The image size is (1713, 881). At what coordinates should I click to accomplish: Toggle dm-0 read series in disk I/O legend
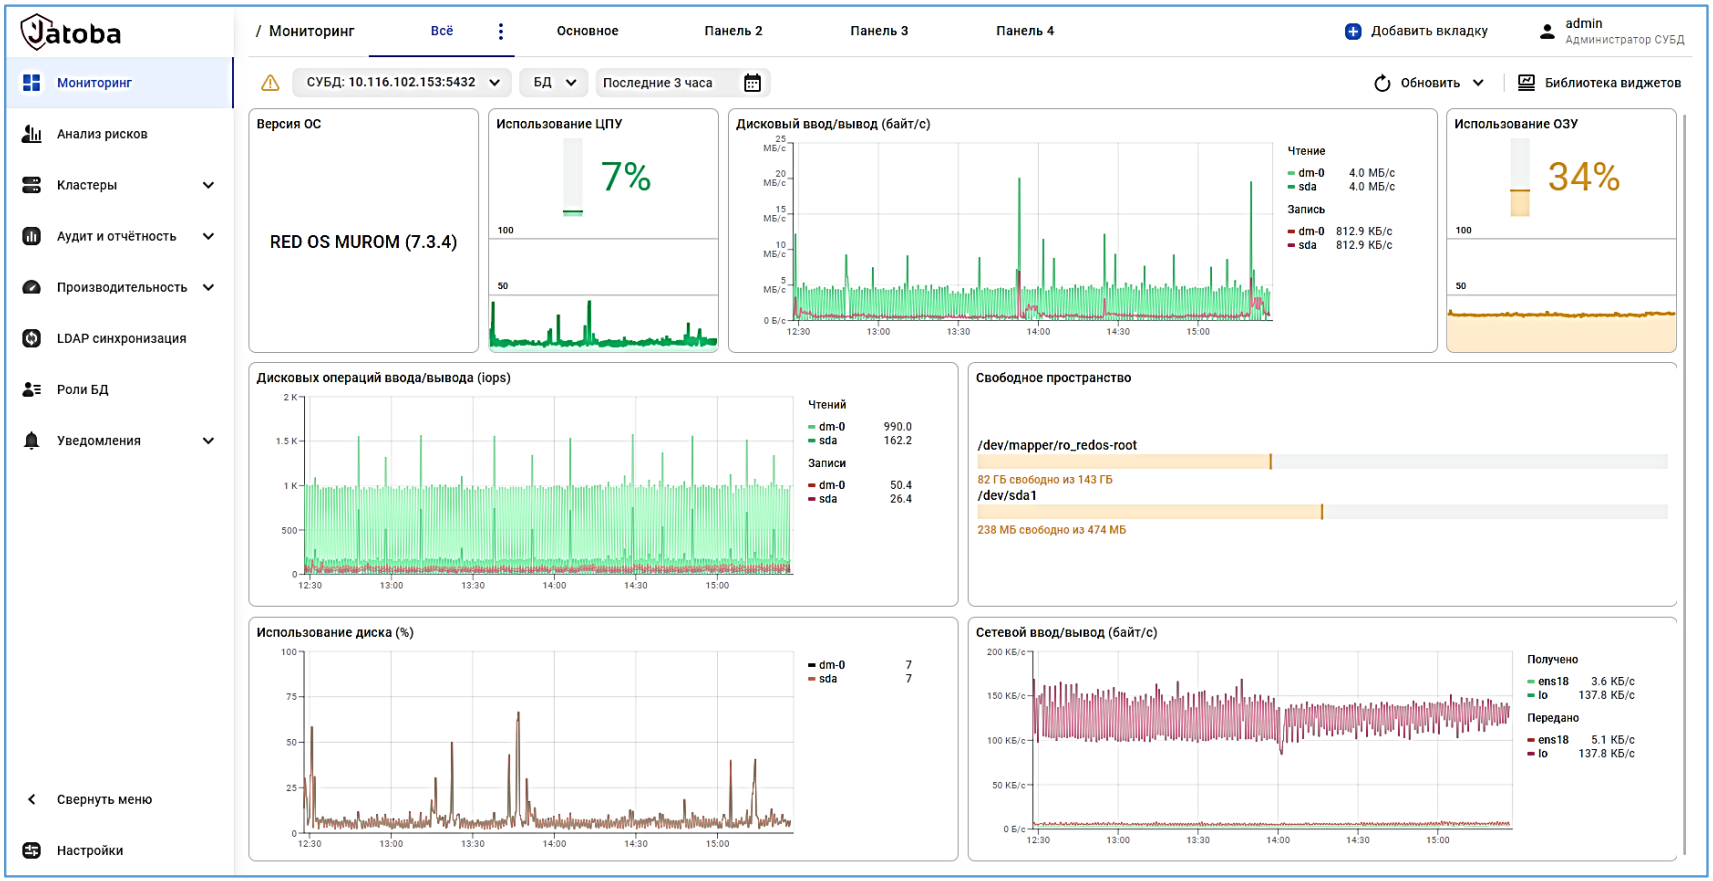pyautogui.click(x=1310, y=173)
